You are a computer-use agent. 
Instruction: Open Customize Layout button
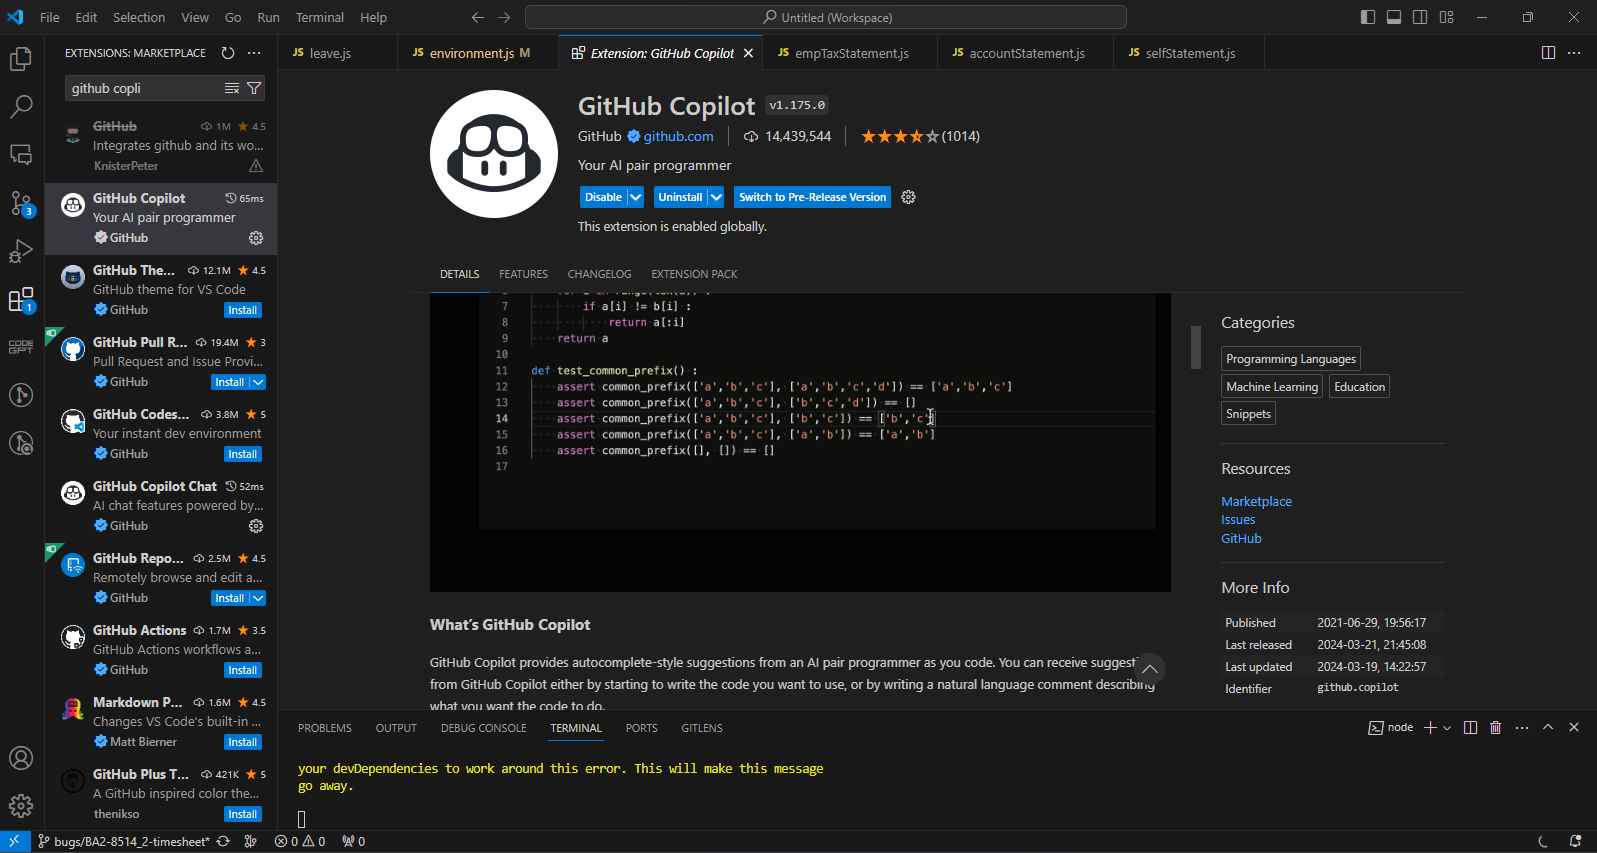tap(1446, 17)
